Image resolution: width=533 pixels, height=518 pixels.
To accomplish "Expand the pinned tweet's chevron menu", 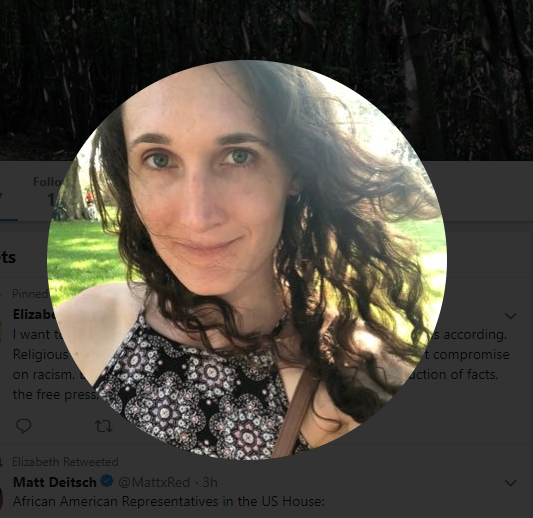I will (x=511, y=316).
